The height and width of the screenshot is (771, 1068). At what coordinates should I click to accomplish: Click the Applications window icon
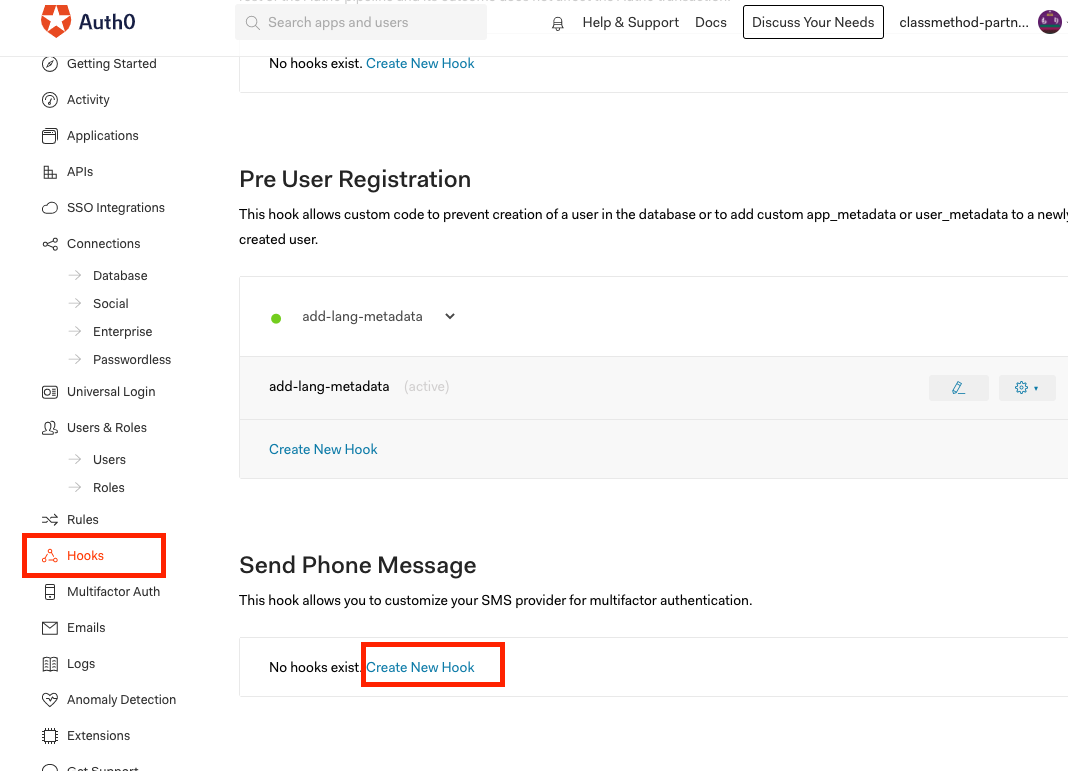[50, 136]
